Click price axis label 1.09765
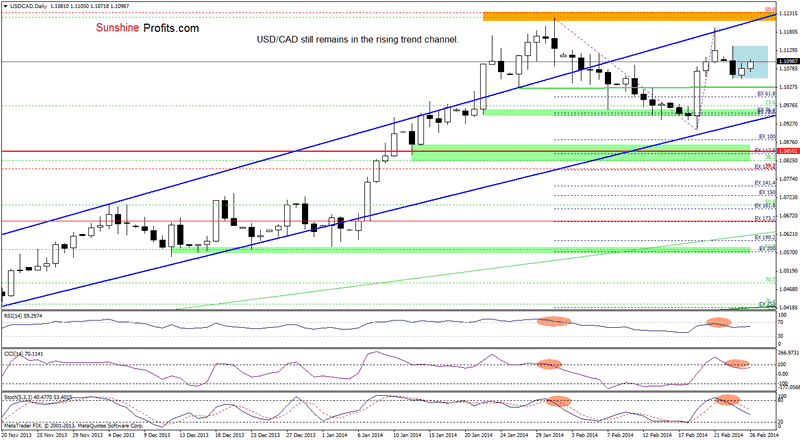Viewport: 800px width, 440px height. point(789,105)
